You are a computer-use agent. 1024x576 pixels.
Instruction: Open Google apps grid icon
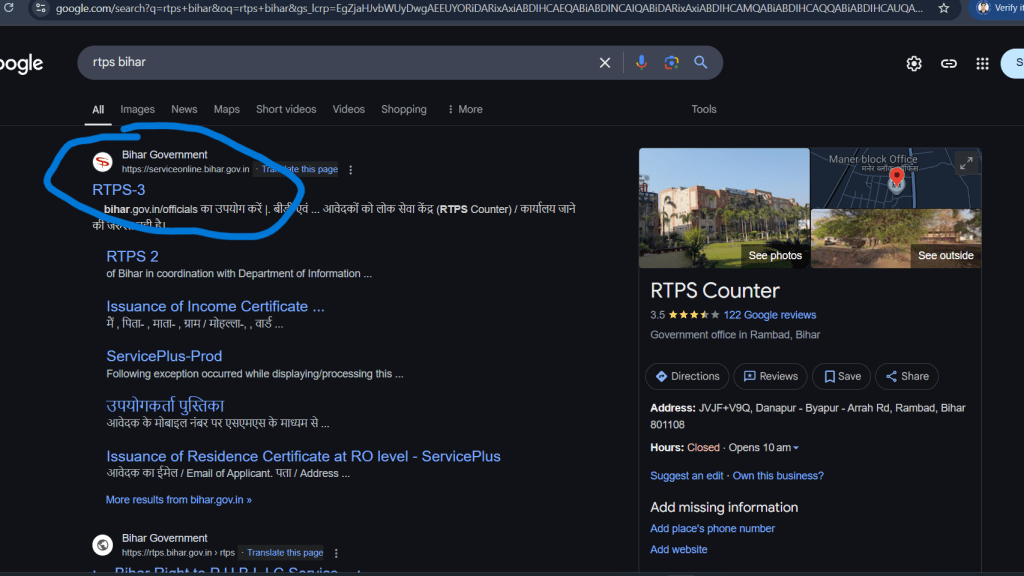coord(982,63)
